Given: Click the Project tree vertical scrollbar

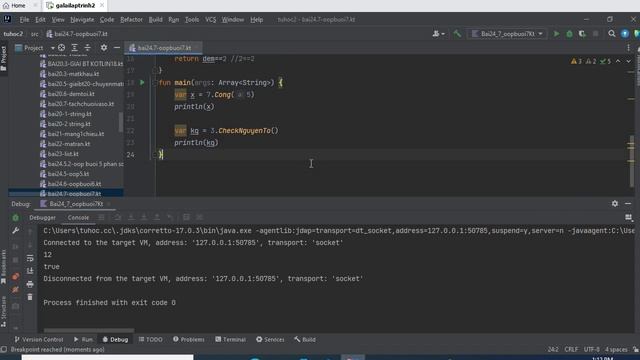Looking at the screenshot, I should coord(121,121).
